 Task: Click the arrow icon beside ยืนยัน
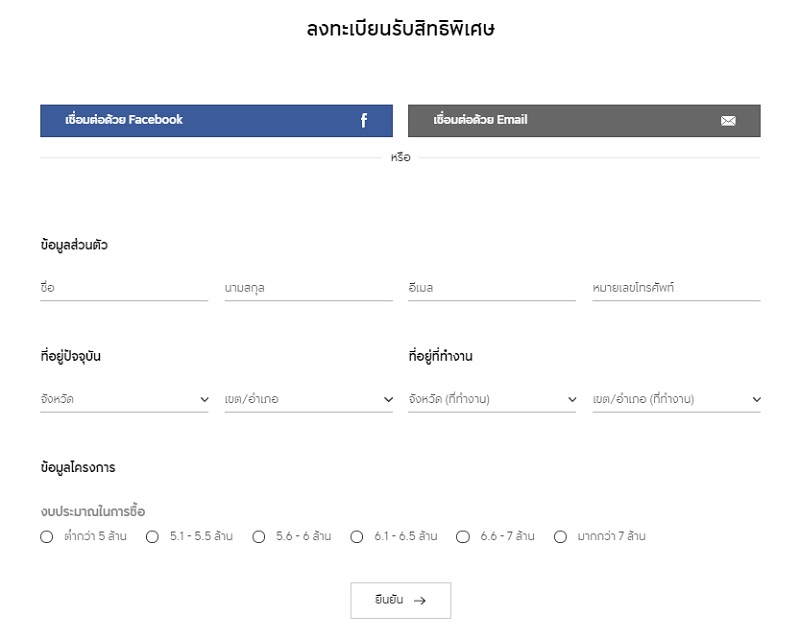(x=420, y=601)
